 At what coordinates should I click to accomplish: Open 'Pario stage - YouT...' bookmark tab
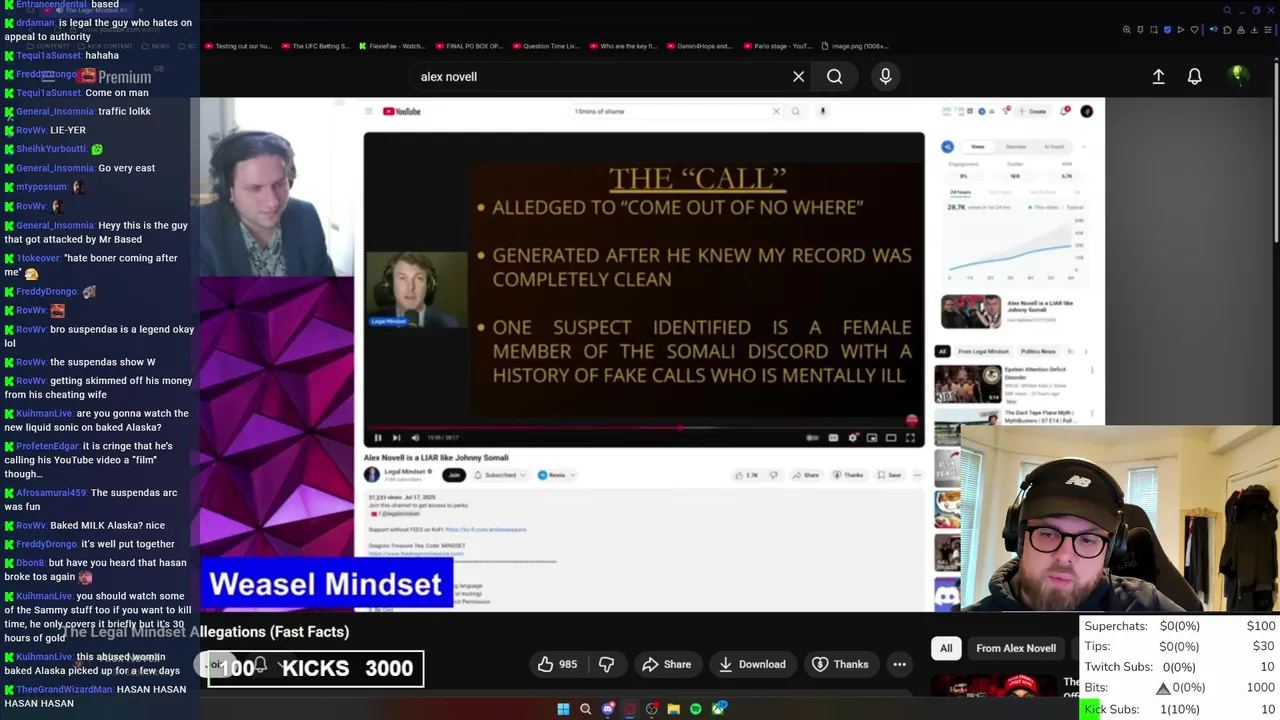777,46
